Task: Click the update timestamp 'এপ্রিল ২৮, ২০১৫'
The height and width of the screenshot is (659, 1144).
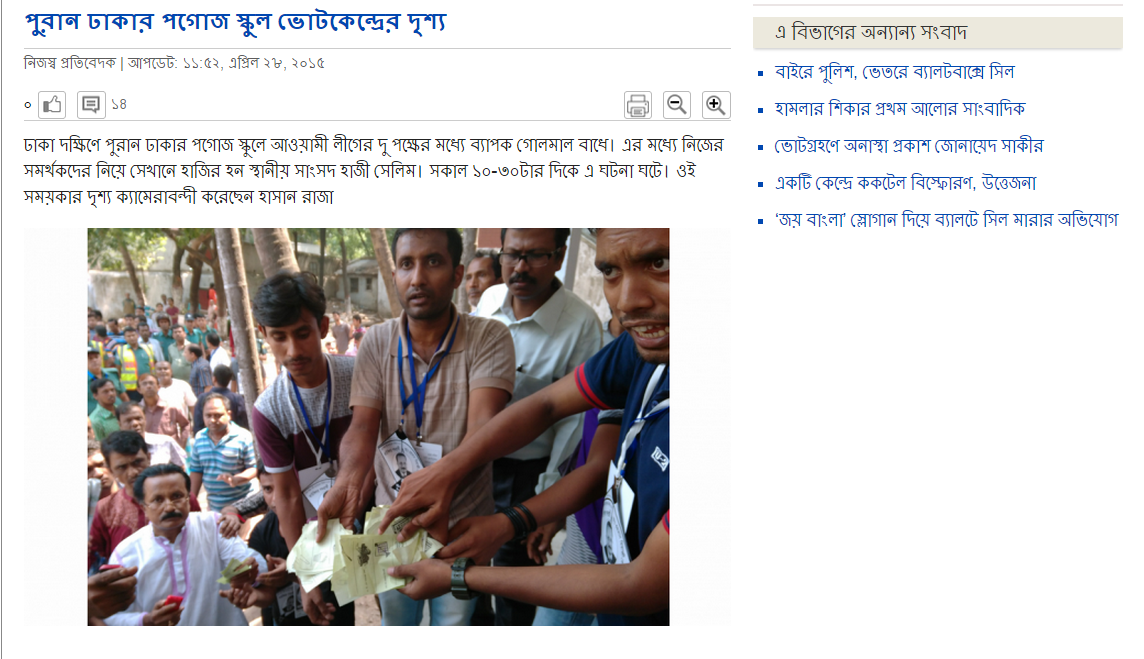Action: pos(277,63)
